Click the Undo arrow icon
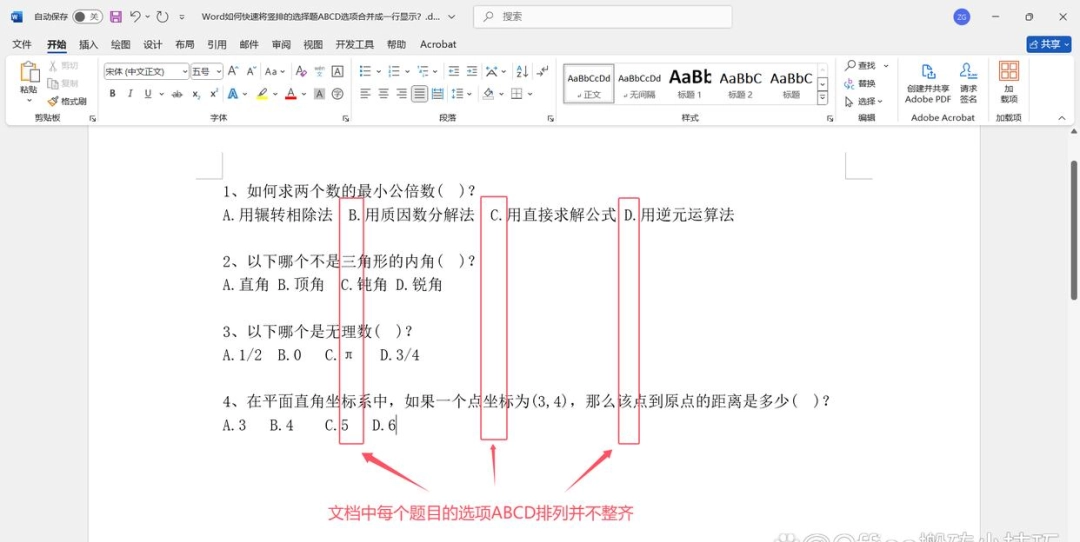 [136, 17]
